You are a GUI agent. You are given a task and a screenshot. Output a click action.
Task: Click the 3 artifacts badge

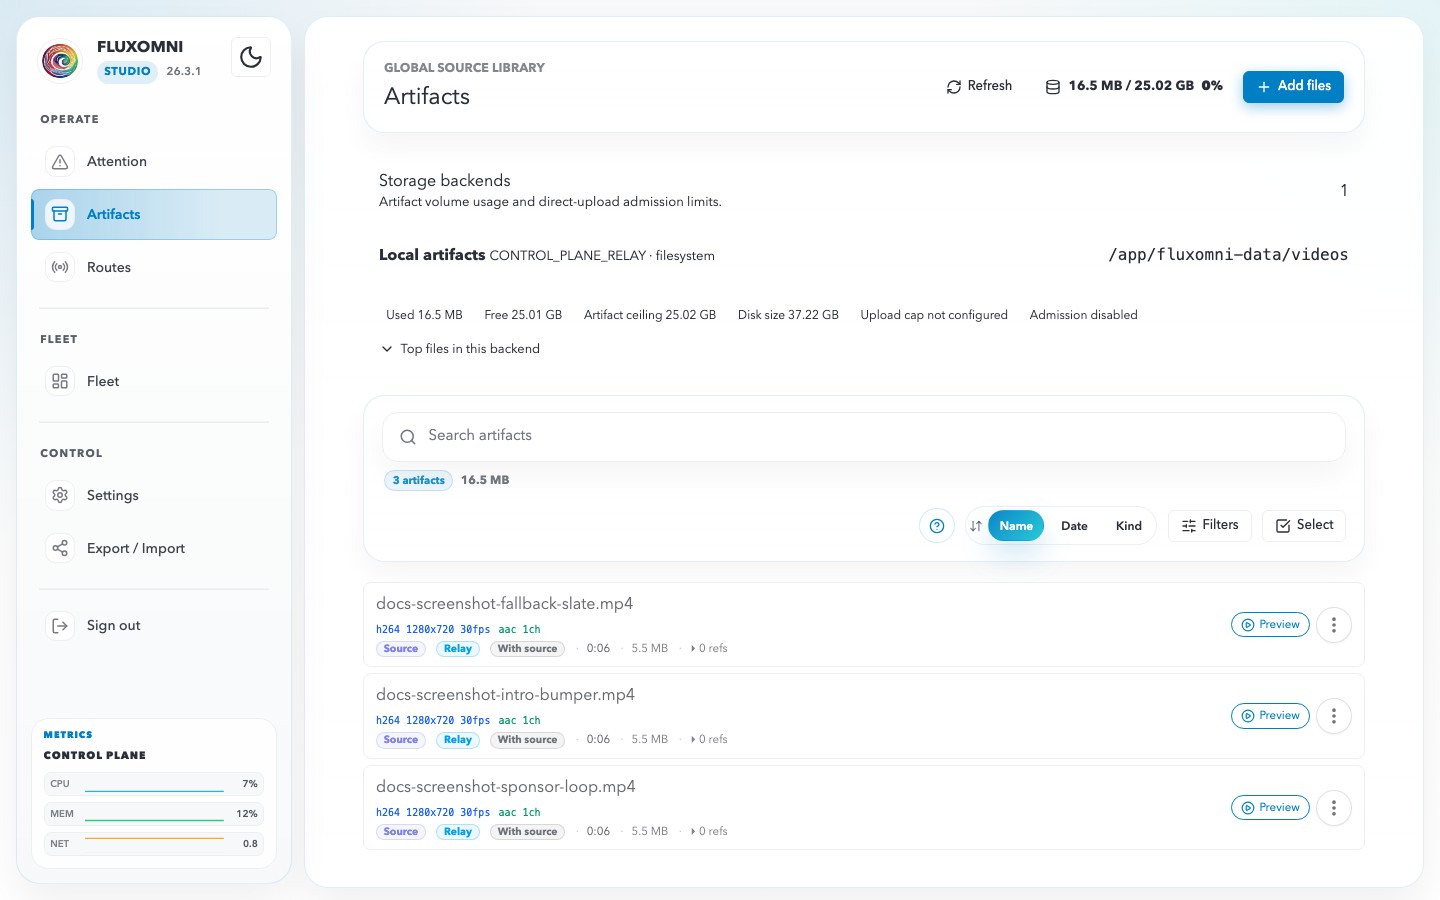tap(418, 480)
